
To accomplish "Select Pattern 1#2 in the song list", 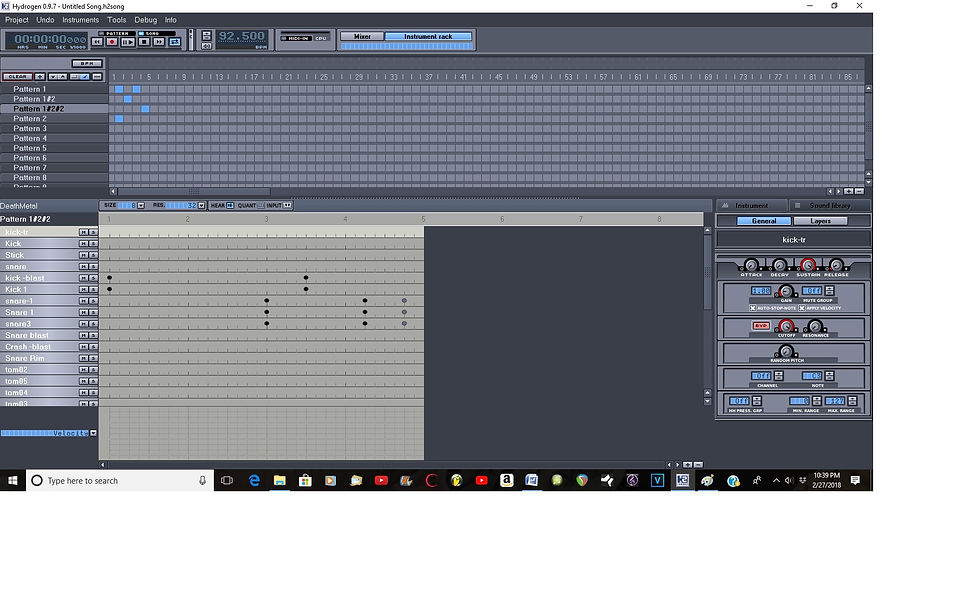I will (54, 99).
